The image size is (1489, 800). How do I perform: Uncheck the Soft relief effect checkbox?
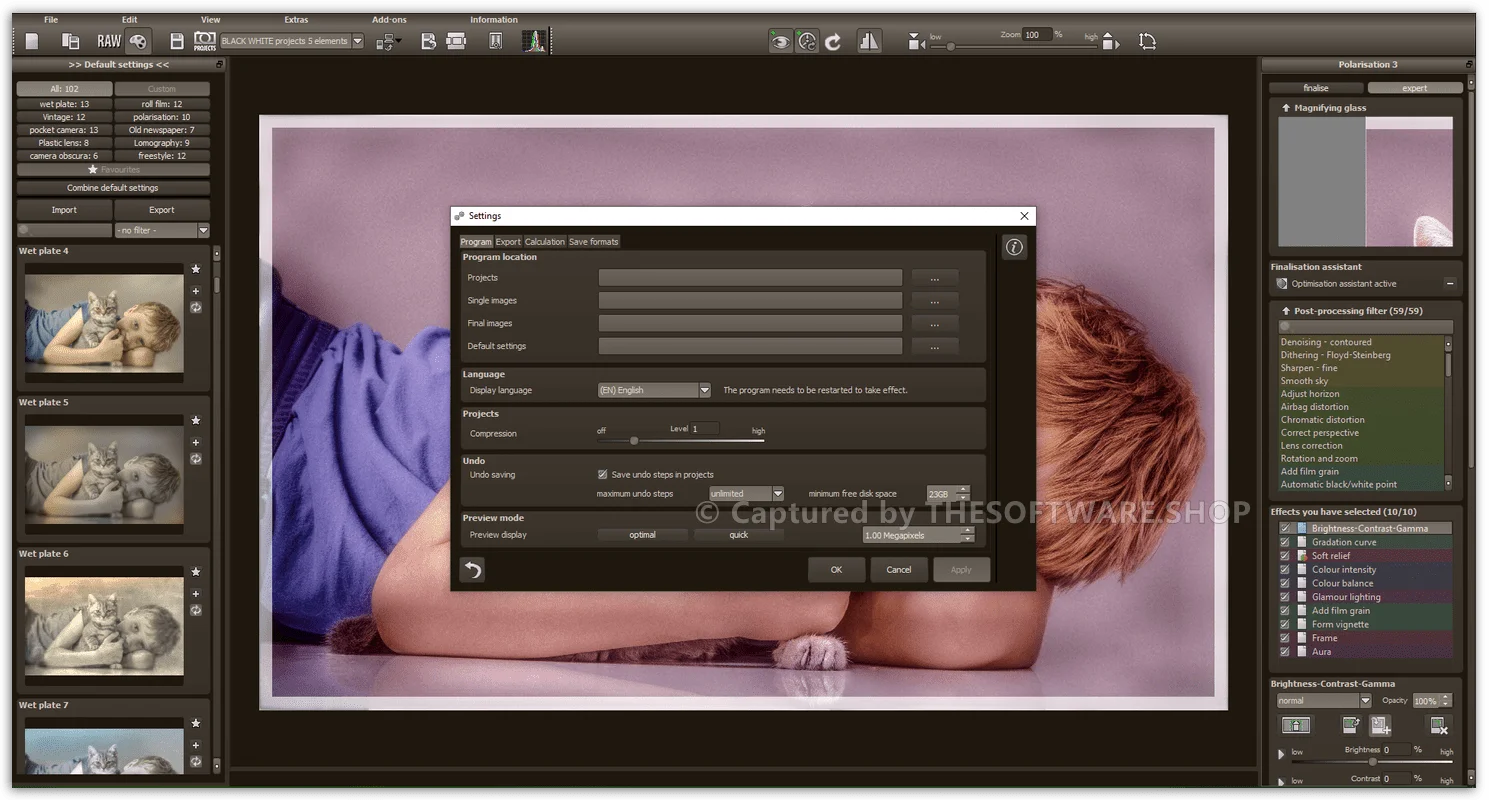point(1285,556)
